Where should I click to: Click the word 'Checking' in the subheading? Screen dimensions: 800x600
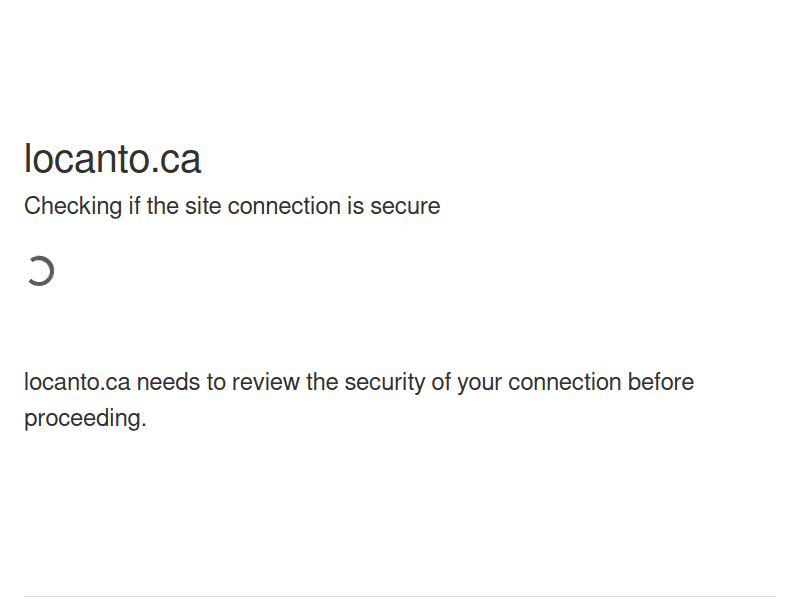point(73,206)
